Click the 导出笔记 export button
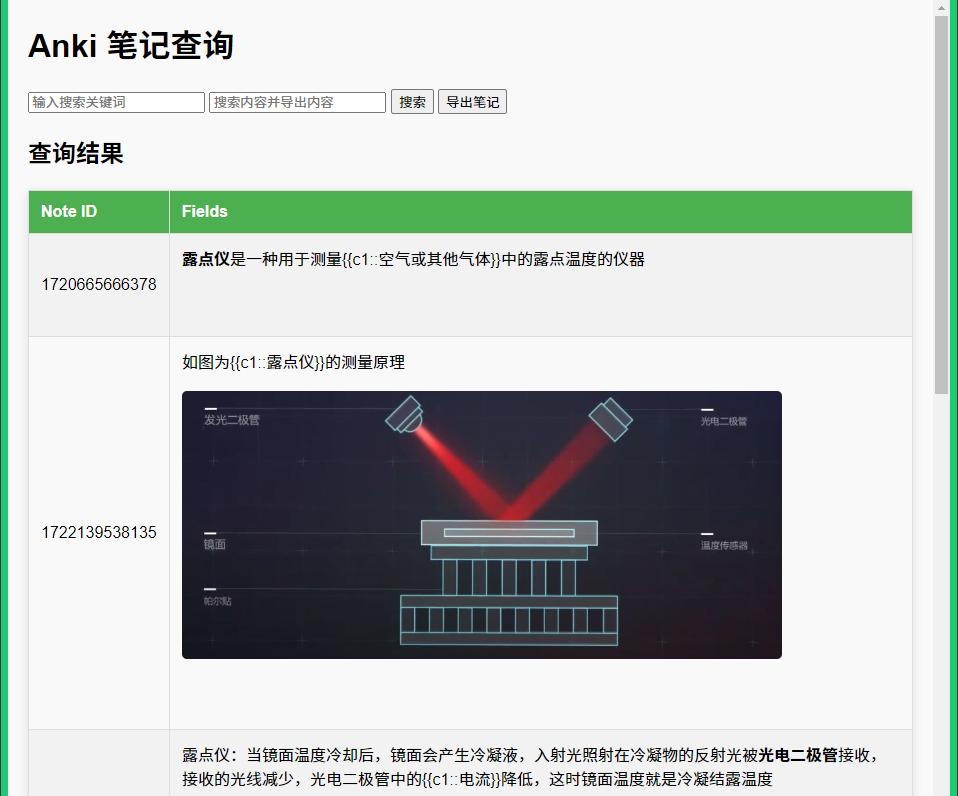Screen dimensions: 958x796 472,102
